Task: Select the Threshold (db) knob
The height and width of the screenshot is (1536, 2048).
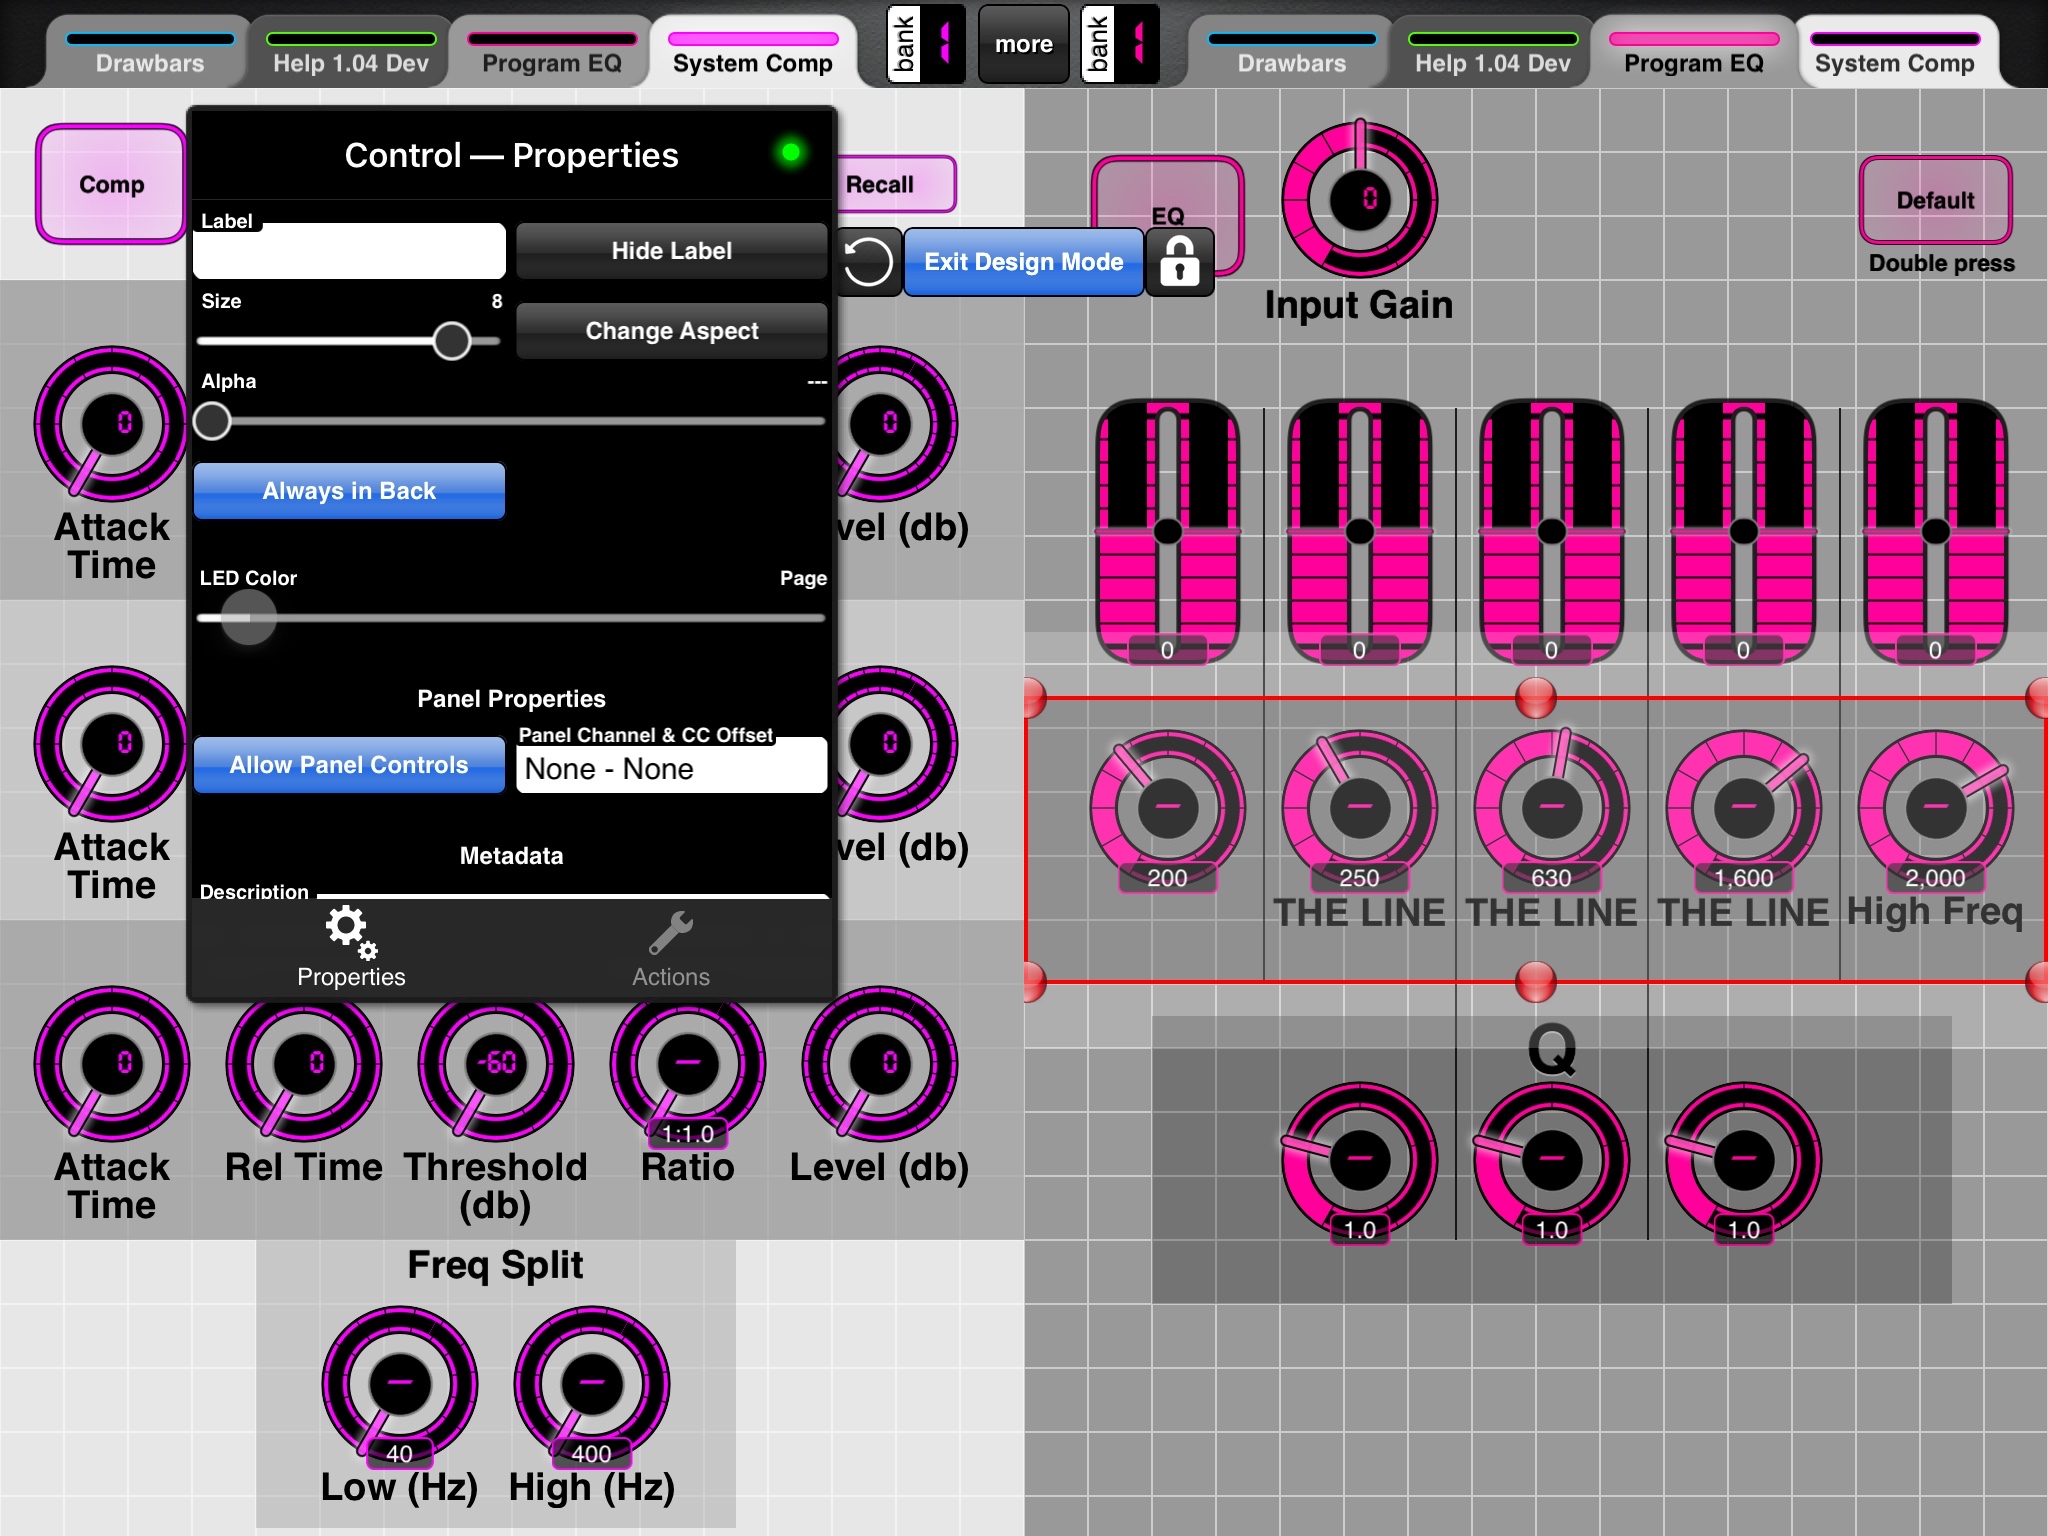Action: [496, 1064]
